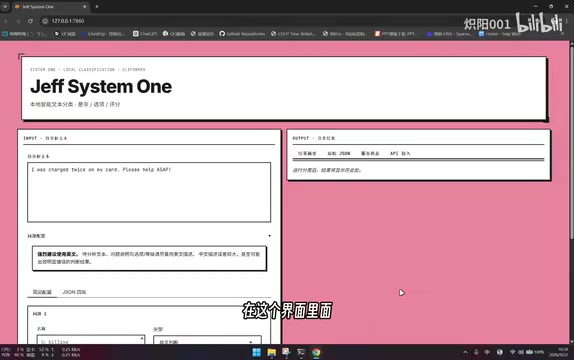This screenshot has width=574, height=360.
Task: Switch to the raw JSON output tab
Action: click(x=339, y=153)
